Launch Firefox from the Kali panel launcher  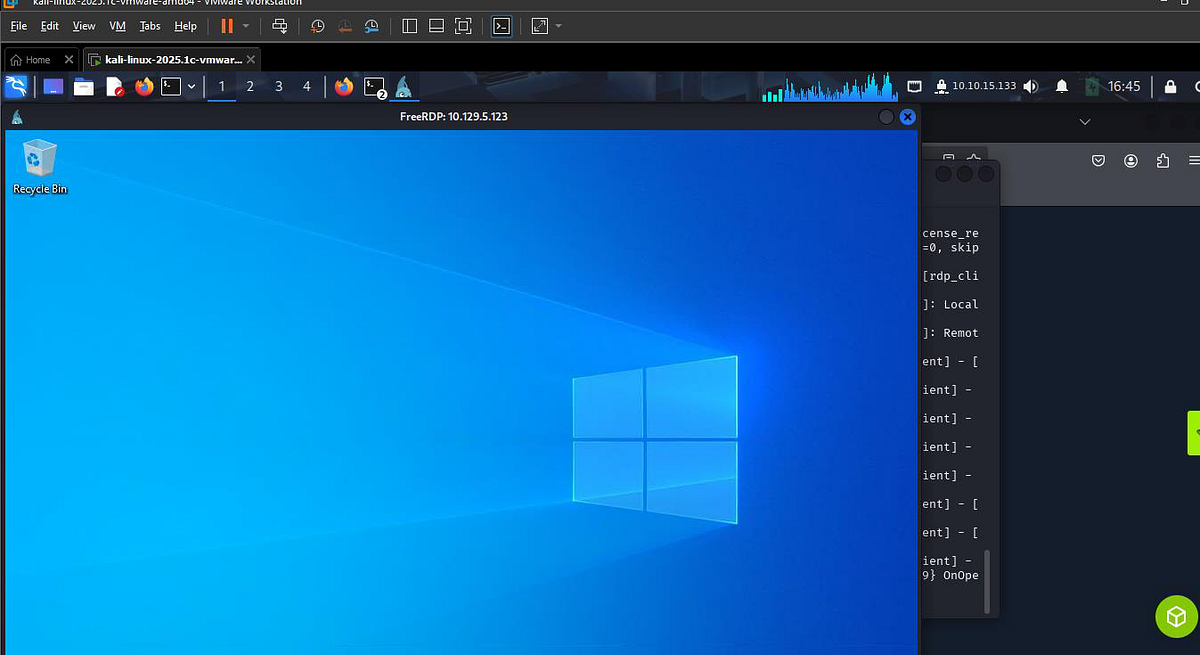tap(143, 87)
